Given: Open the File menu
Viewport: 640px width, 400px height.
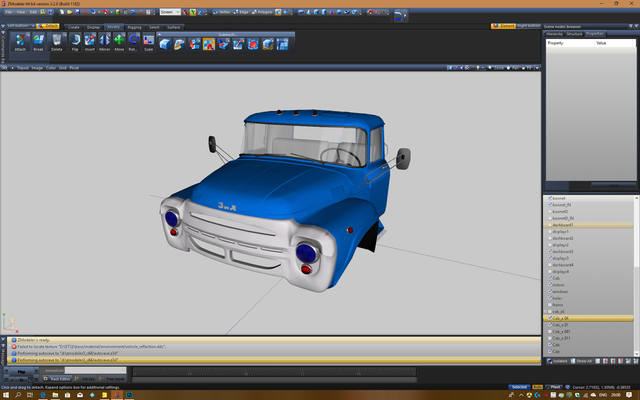Looking at the screenshot, I should point(9,12).
